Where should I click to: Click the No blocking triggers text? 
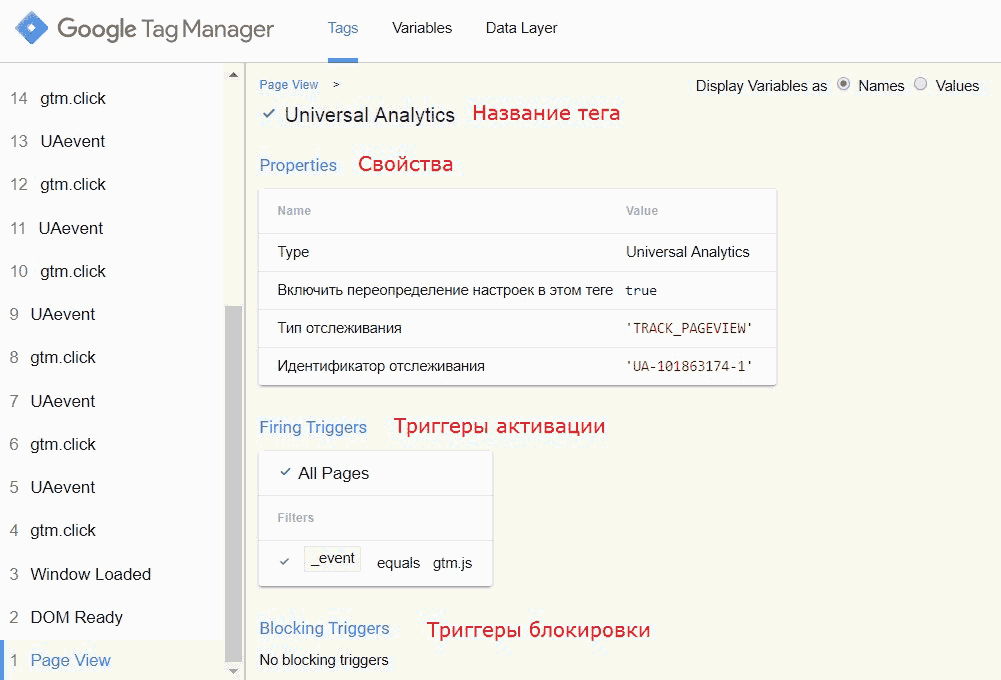coord(324,660)
